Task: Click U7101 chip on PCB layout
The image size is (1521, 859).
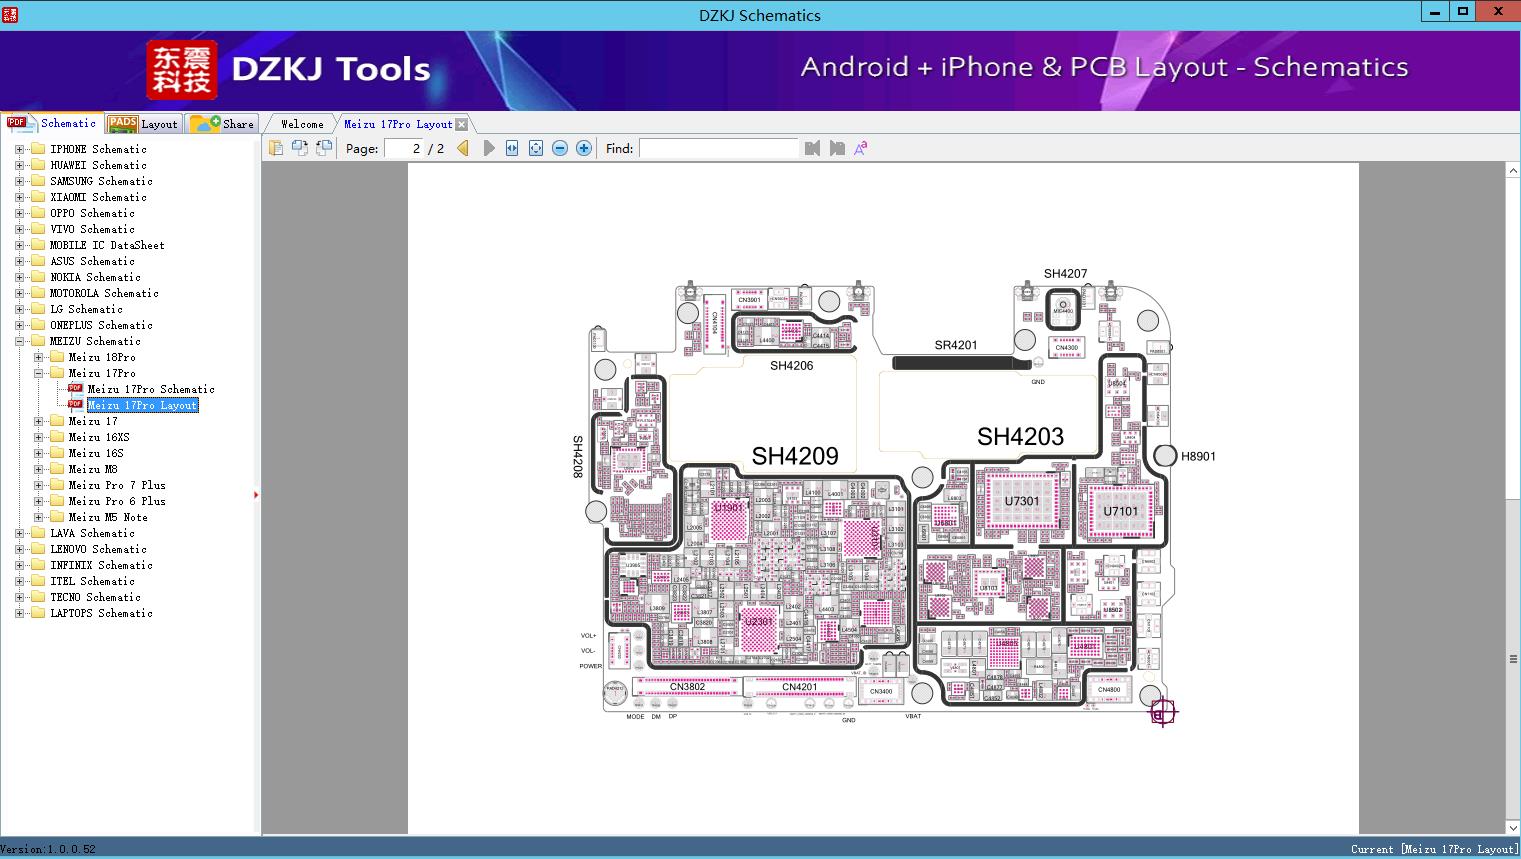Action: click(x=1121, y=511)
